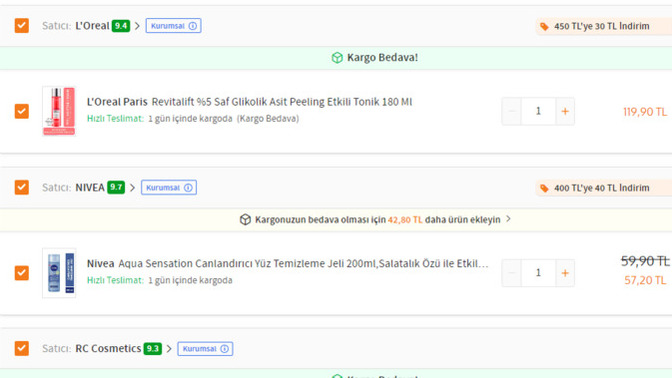Viewport: 672px width, 378px height.
Task: Expand the free shipping add-products chevron
Action: (508, 219)
